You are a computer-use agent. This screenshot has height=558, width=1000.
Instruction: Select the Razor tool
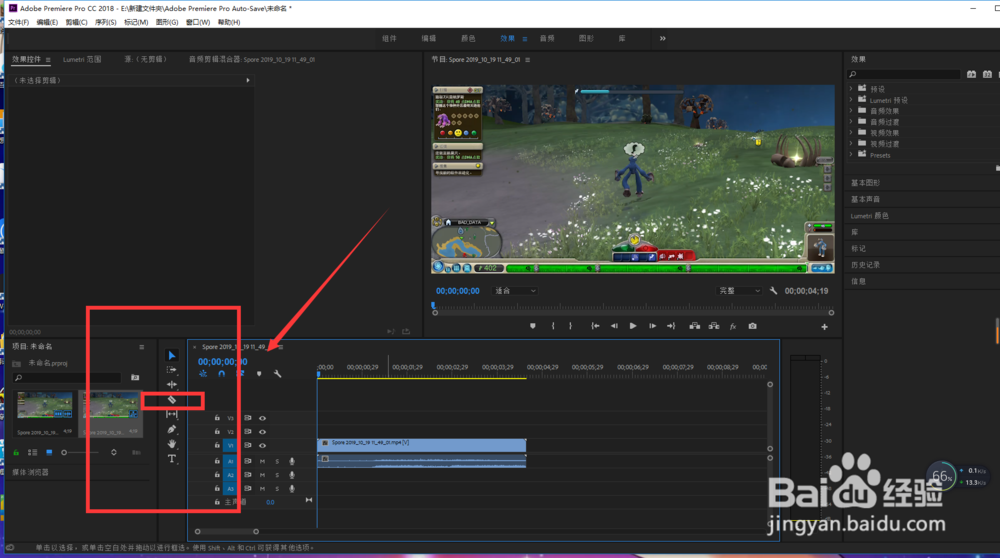click(x=172, y=400)
